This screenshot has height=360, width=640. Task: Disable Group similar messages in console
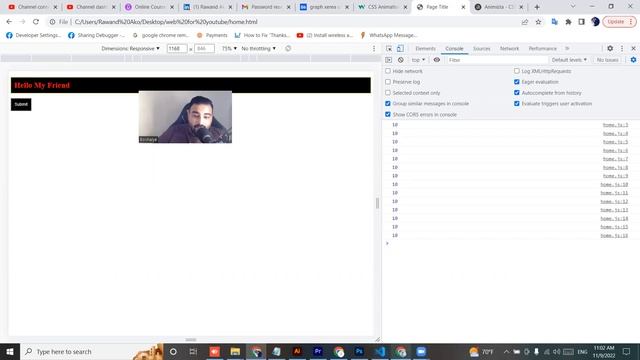[x=388, y=104]
